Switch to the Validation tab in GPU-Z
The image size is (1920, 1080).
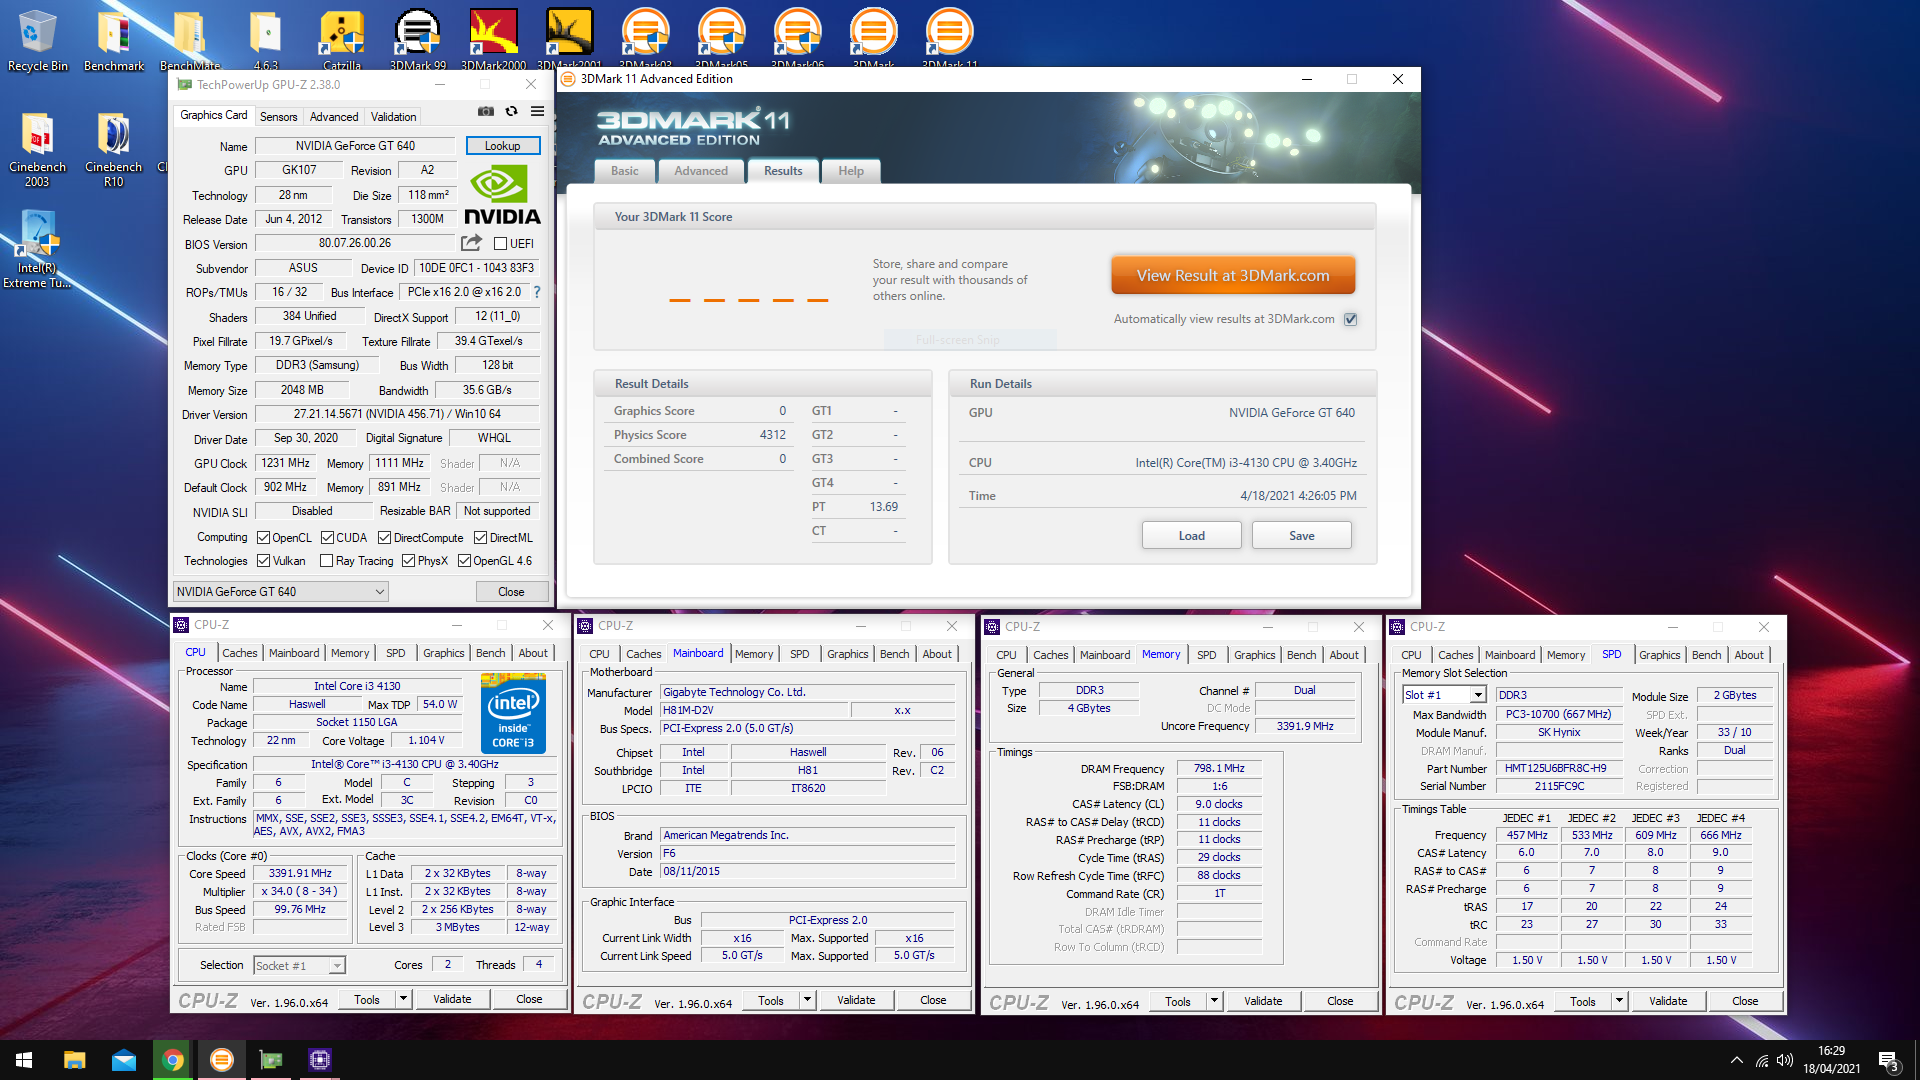pyautogui.click(x=393, y=116)
